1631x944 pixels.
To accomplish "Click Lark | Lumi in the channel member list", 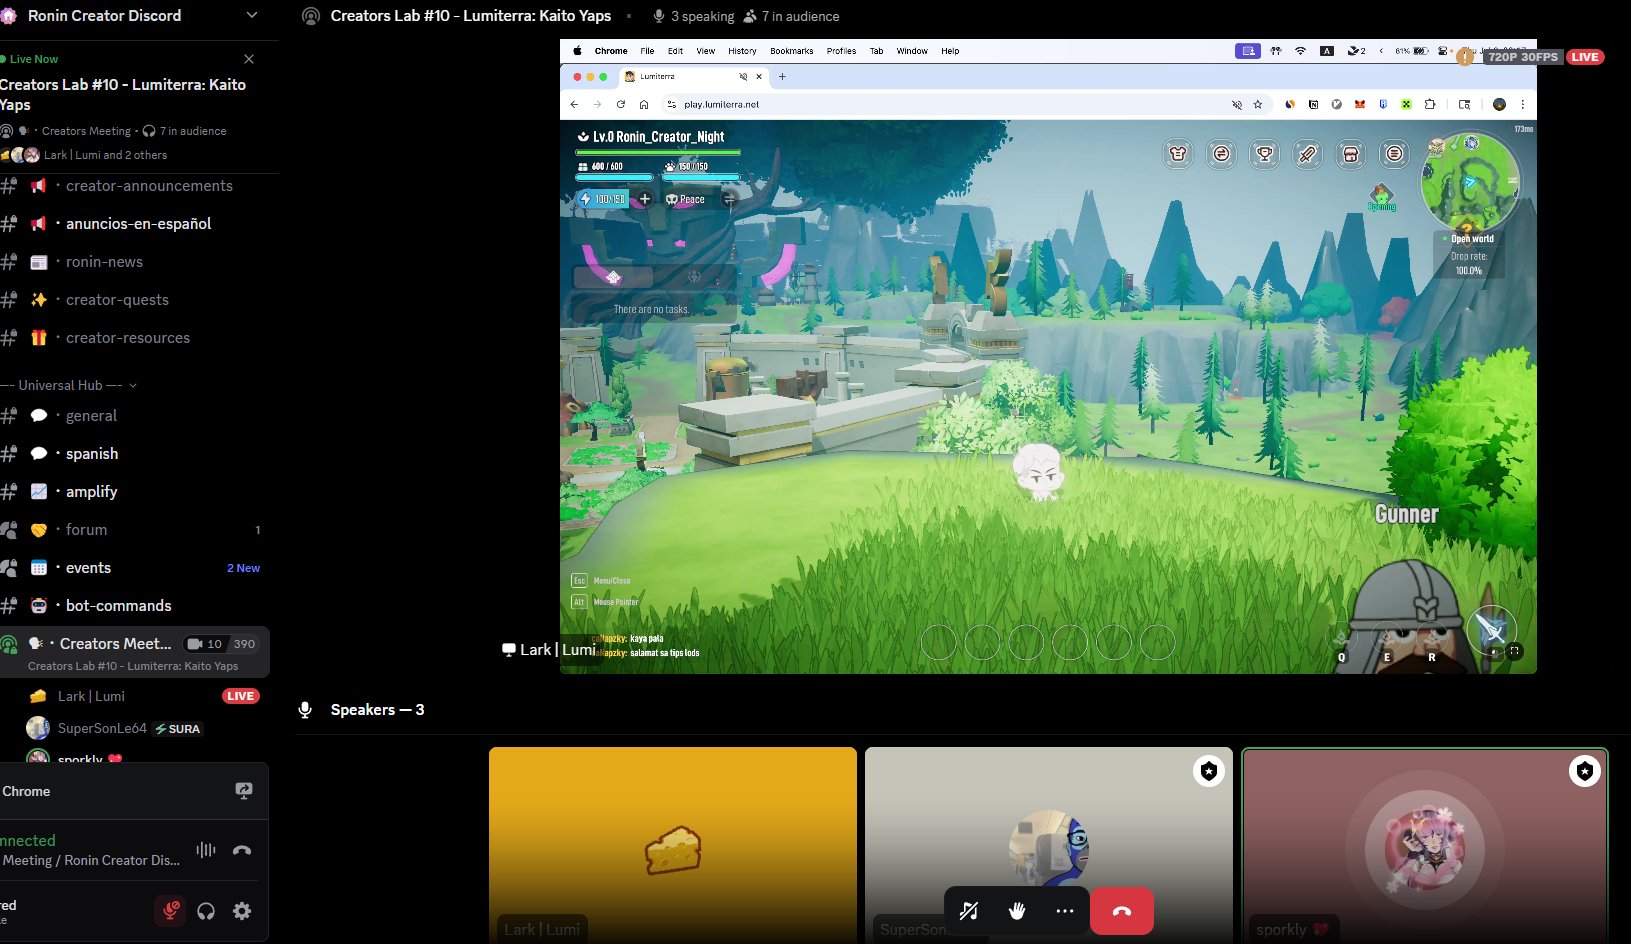I will click(91, 696).
